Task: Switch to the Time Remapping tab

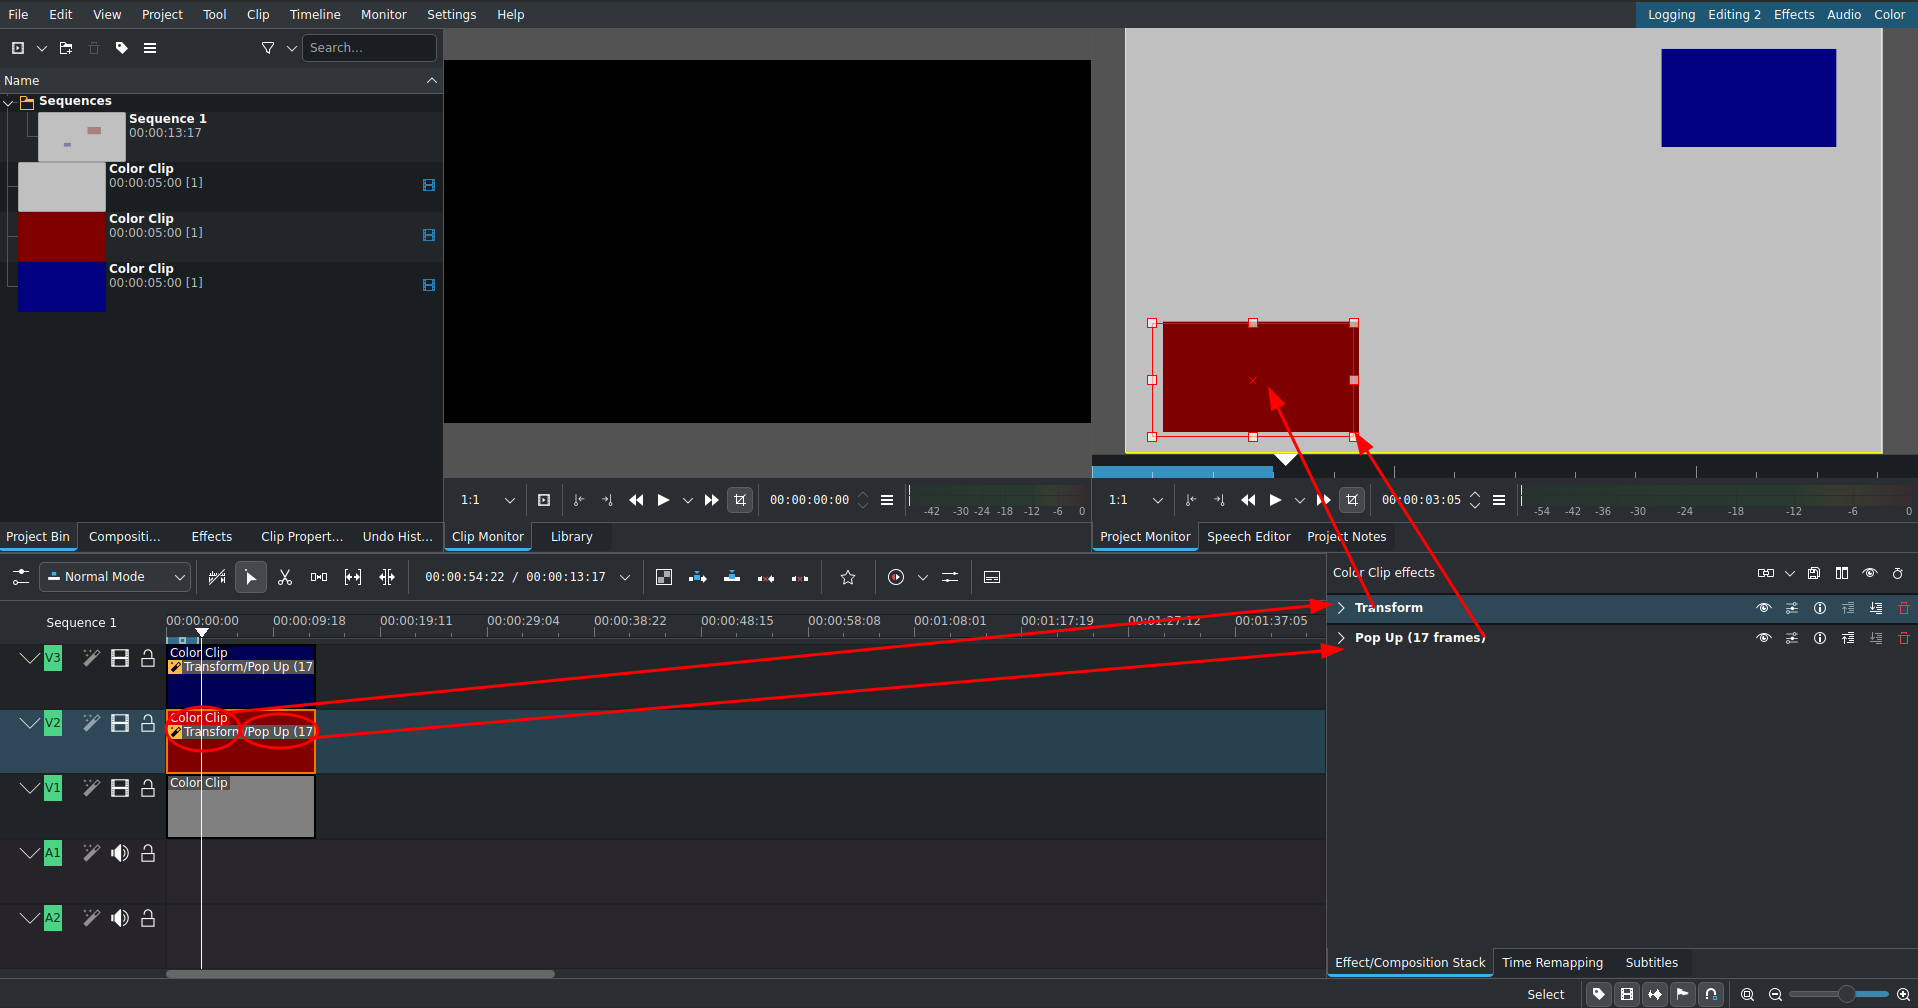Action: pyautogui.click(x=1553, y=963)
